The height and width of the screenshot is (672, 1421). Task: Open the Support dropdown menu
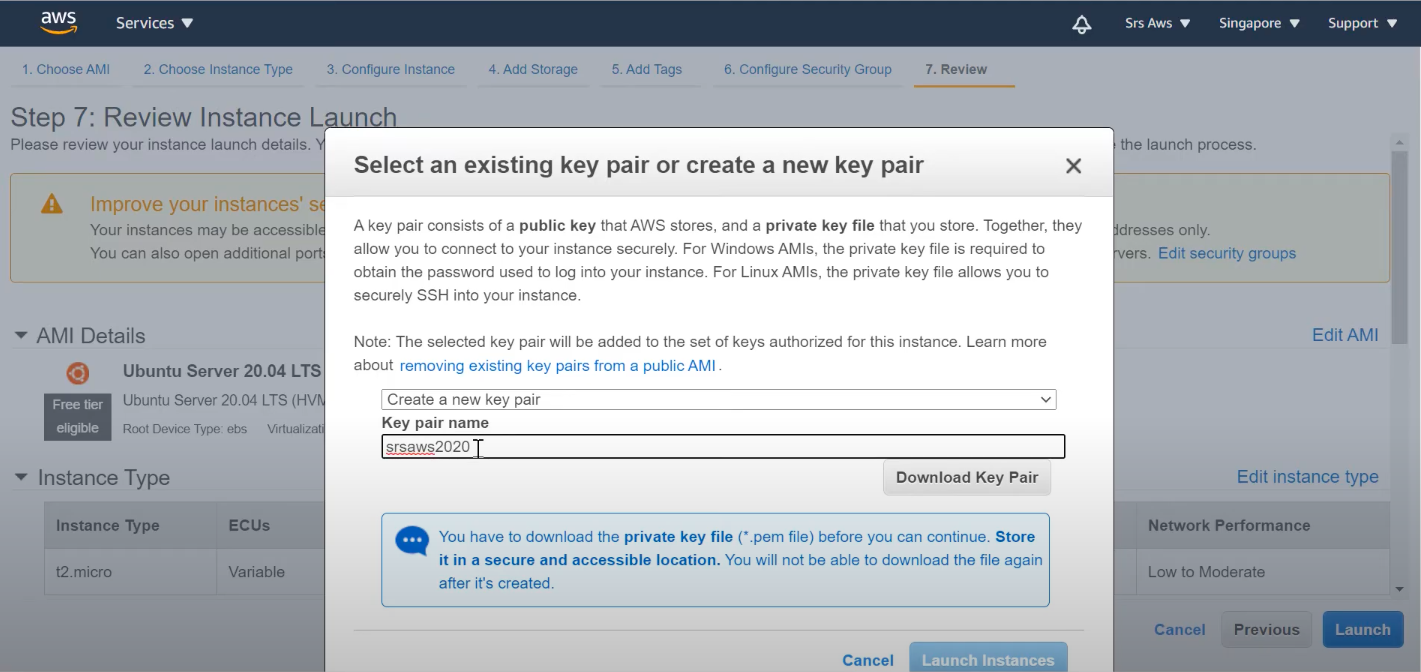1362,23
